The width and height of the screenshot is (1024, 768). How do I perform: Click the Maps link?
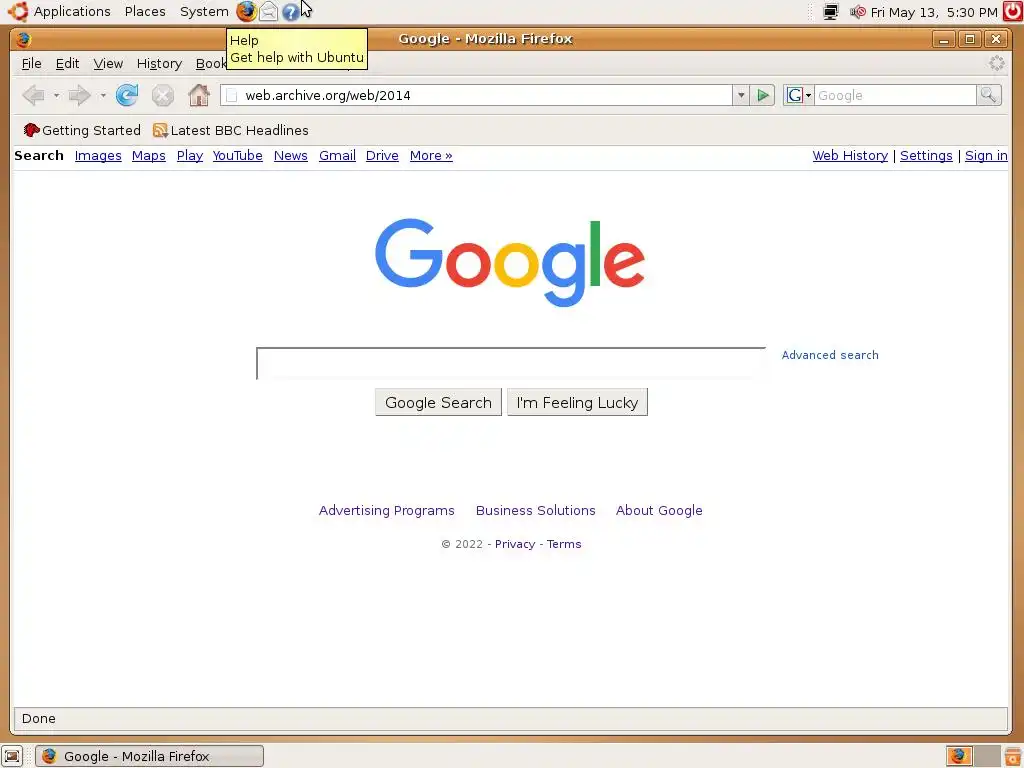148,155
